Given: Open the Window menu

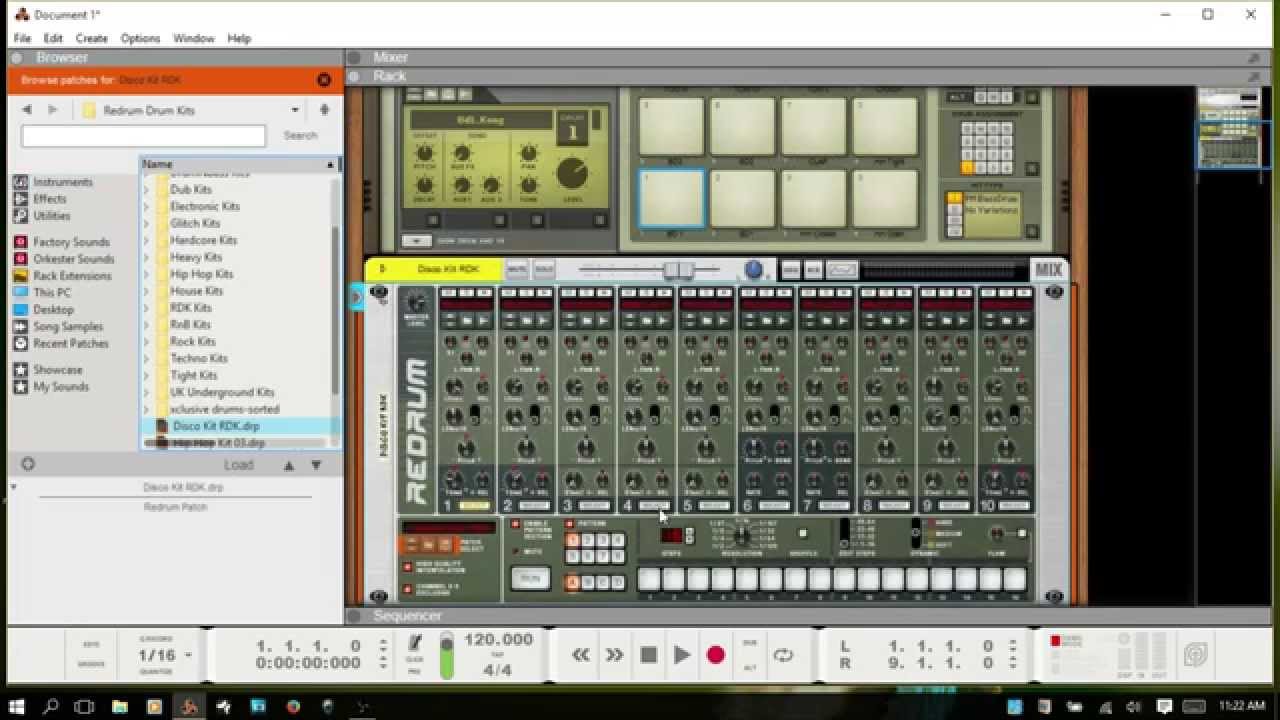Looking at the screenshot, I should (x=193, y=38).
